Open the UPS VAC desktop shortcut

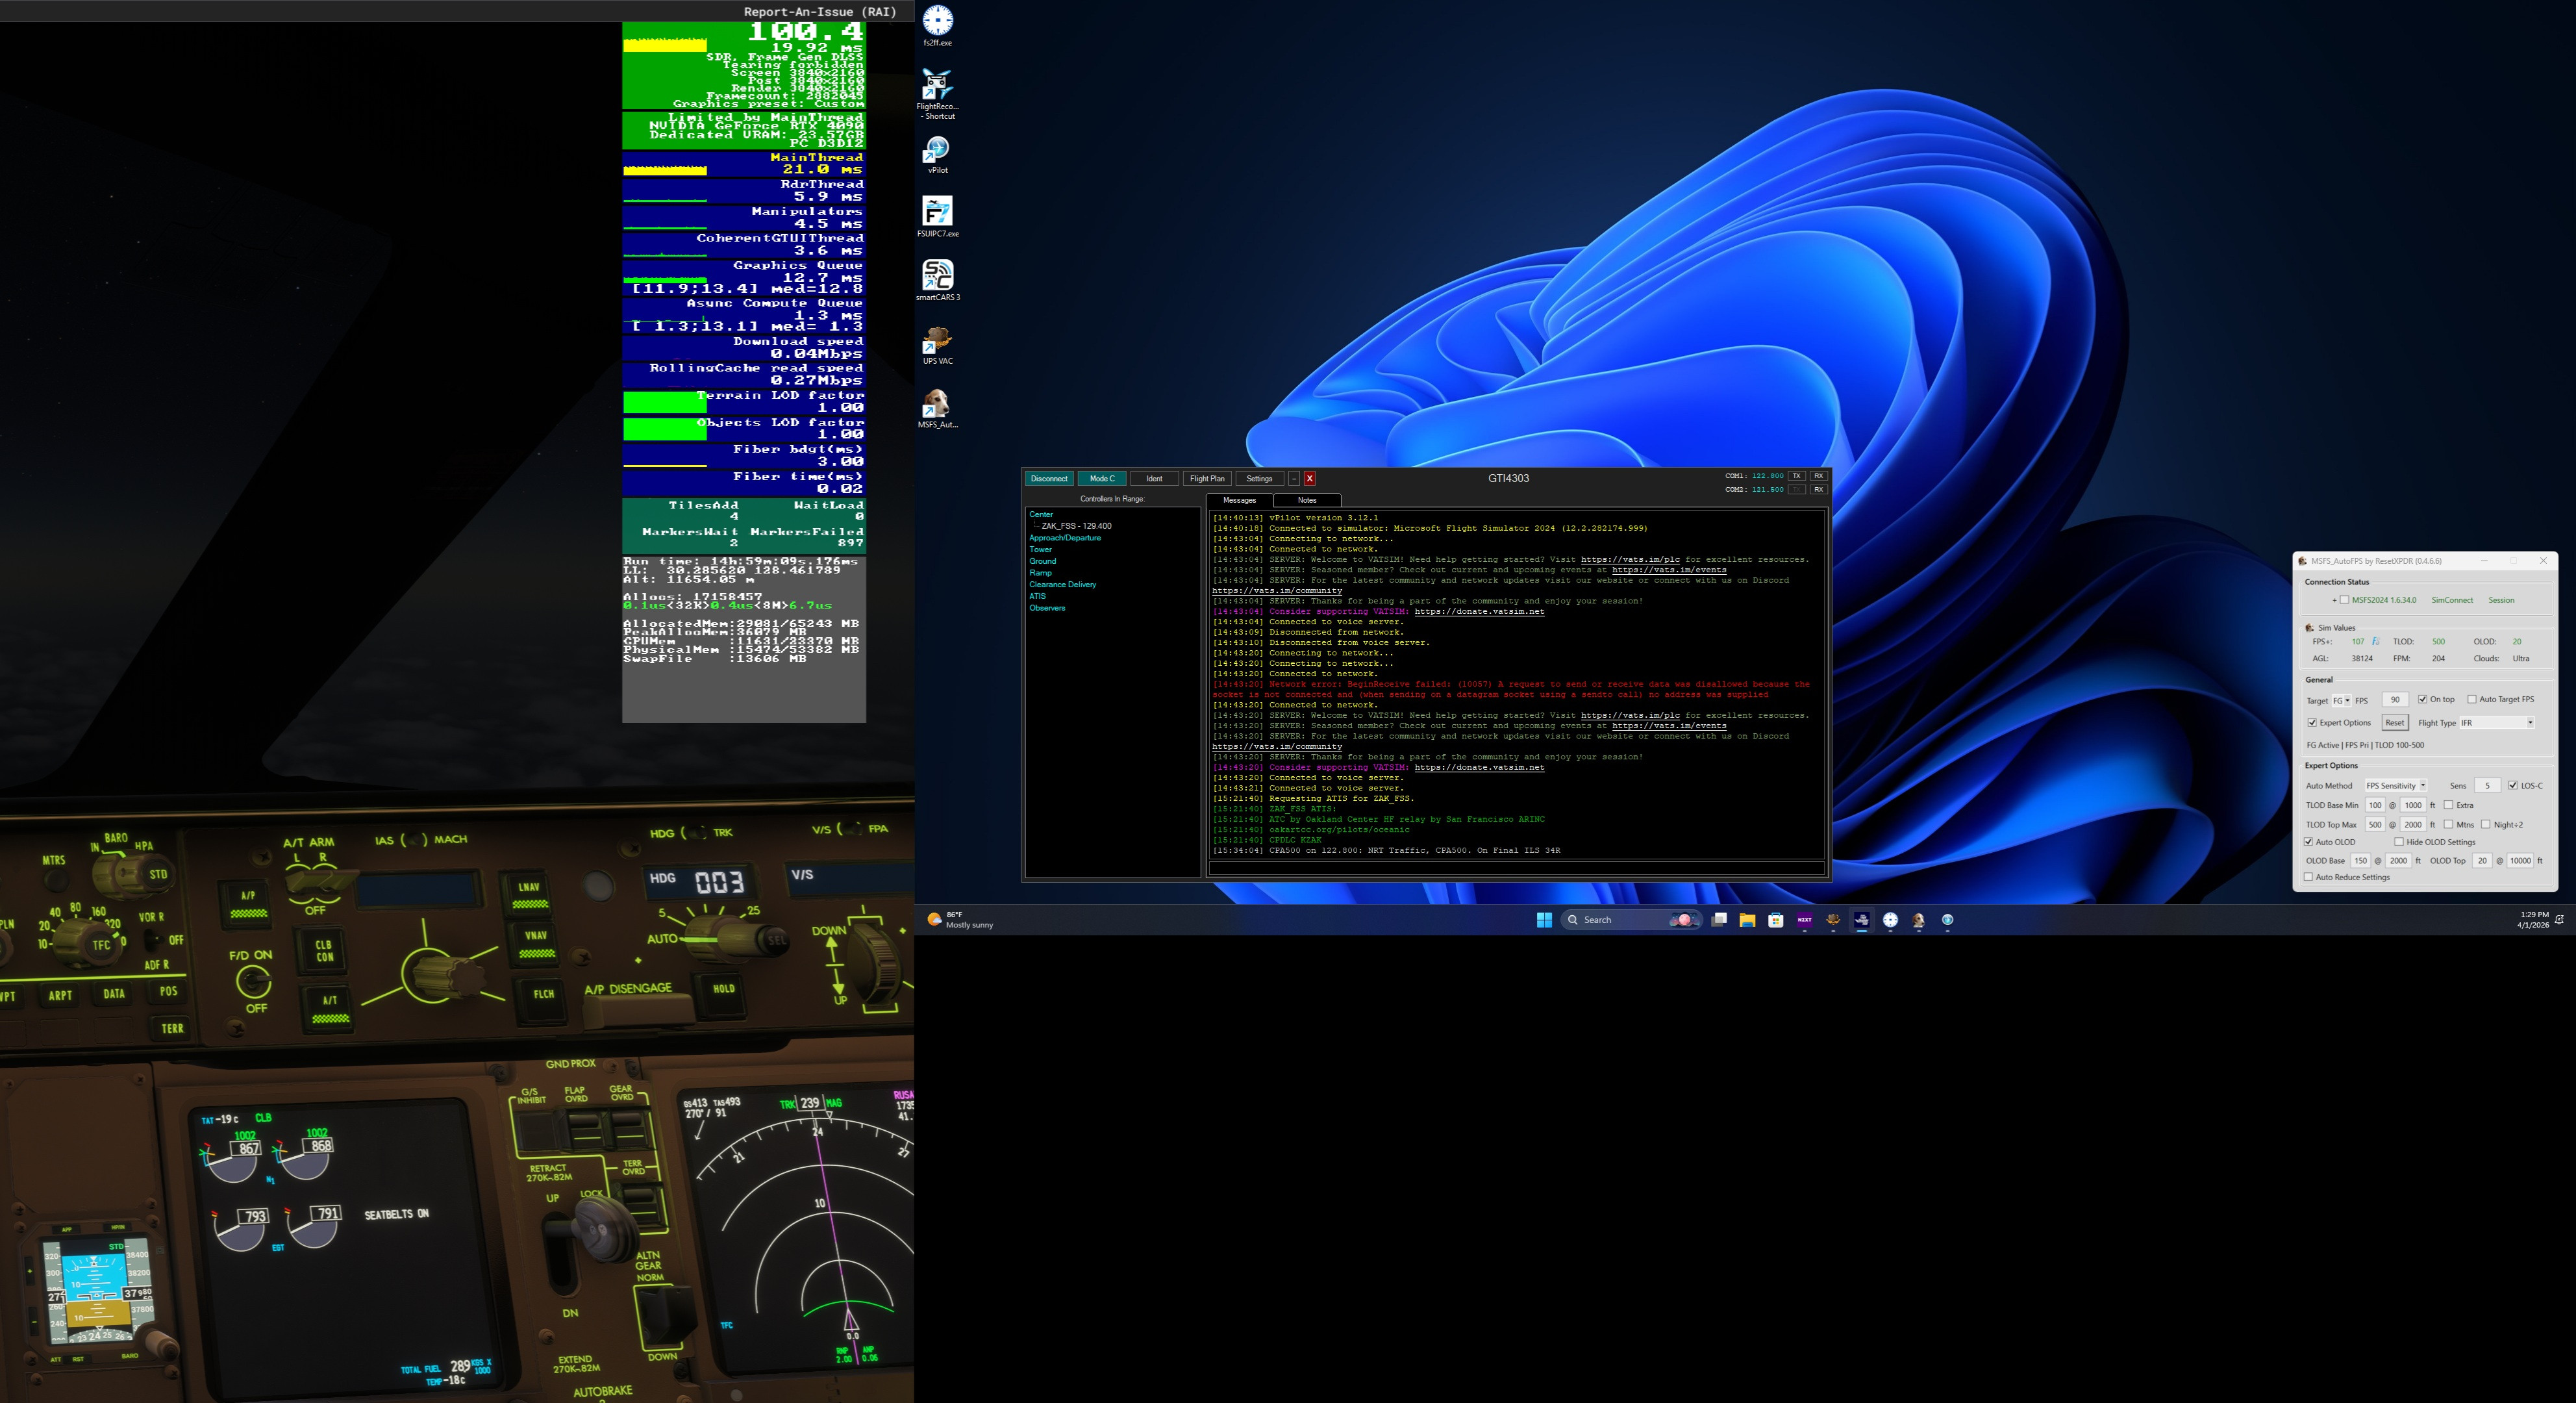pos(937,345)
